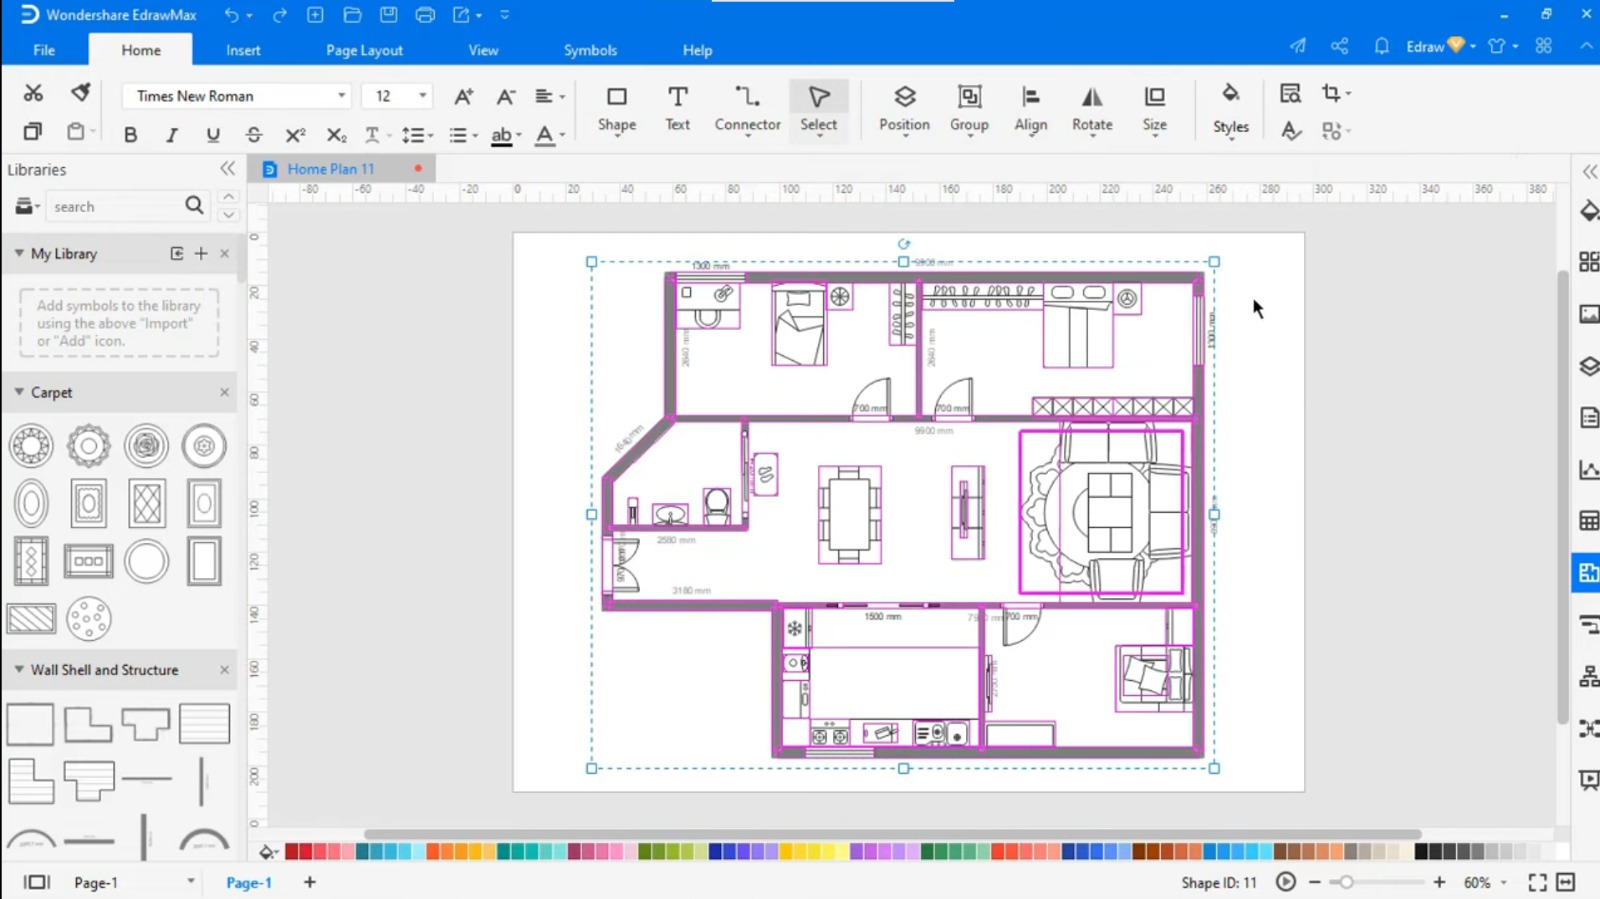Click the Share icon
This screenshot has height=899, width=1600.
(x=1339, y=46)
